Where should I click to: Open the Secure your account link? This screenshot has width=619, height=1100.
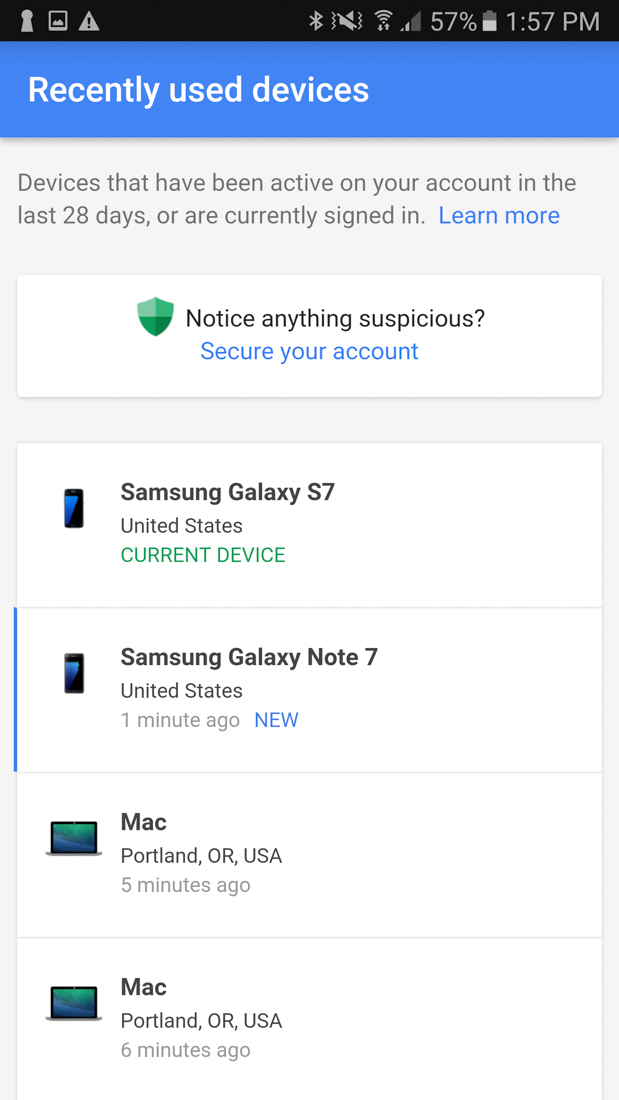(309, 351)
